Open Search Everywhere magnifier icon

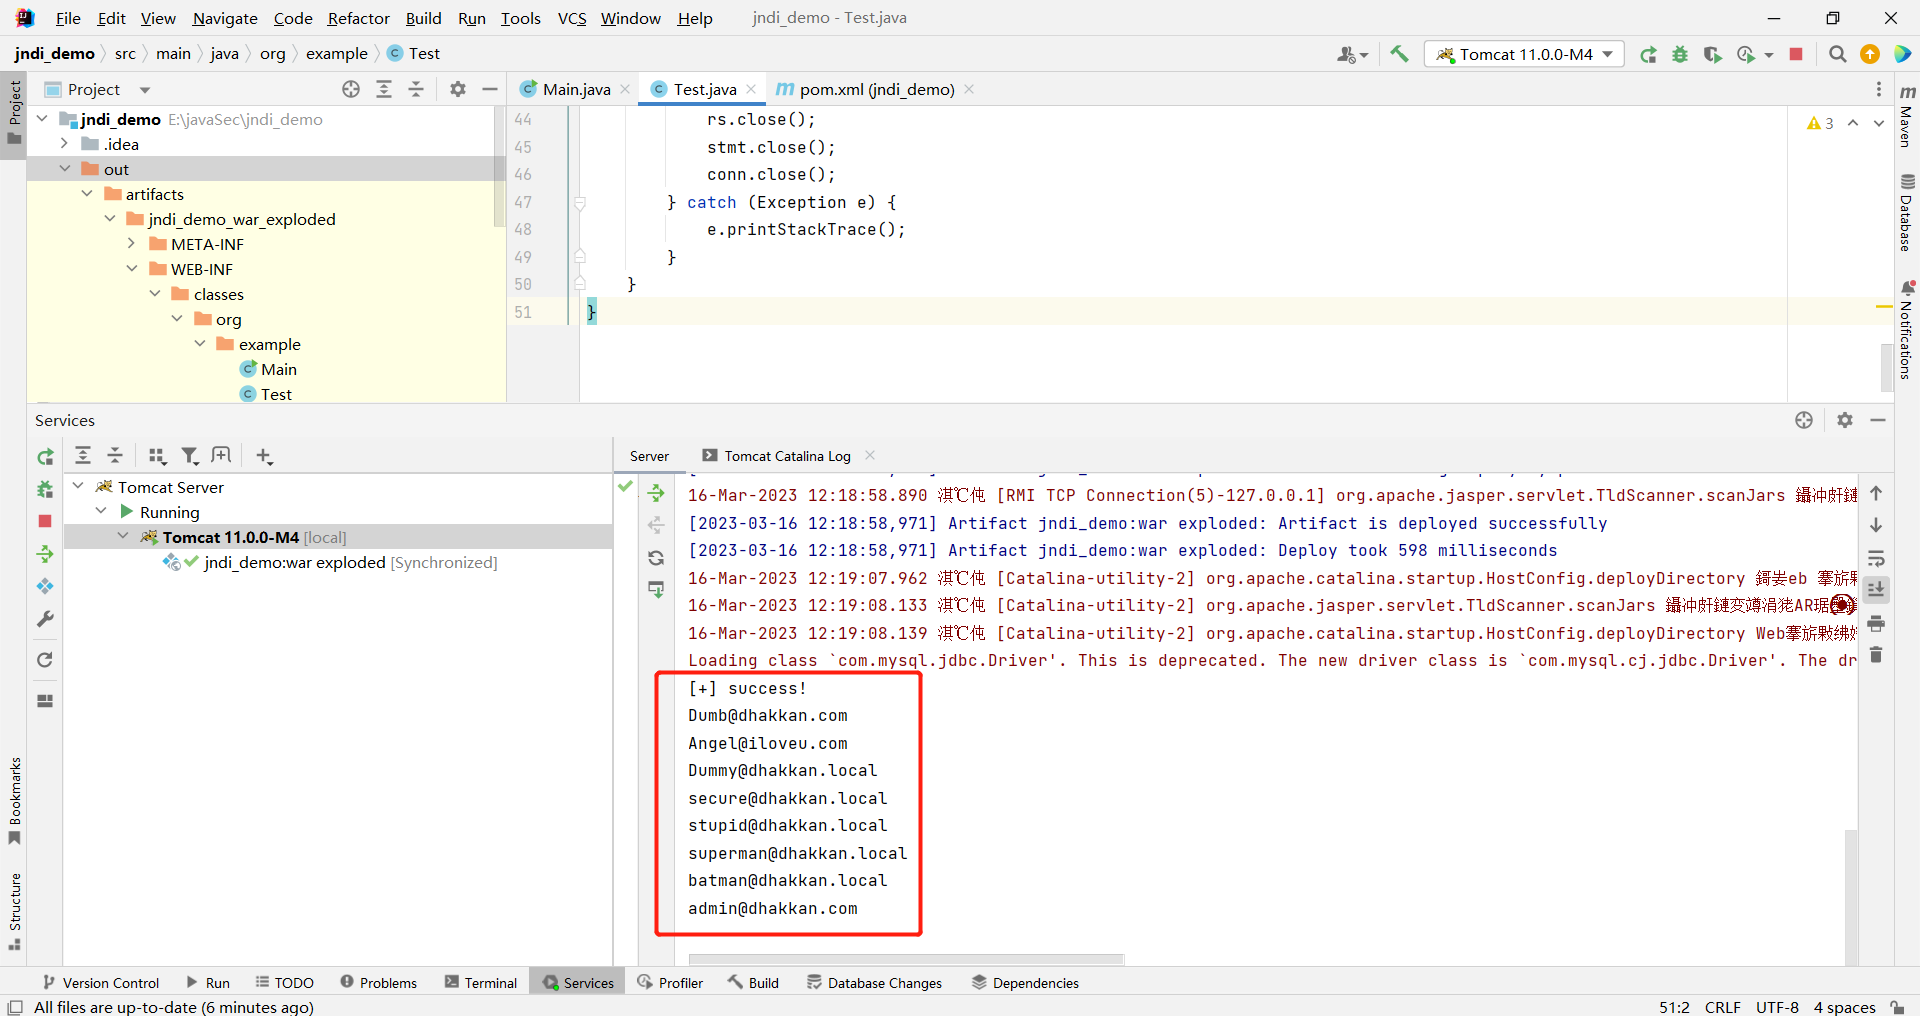[1837, 54]
